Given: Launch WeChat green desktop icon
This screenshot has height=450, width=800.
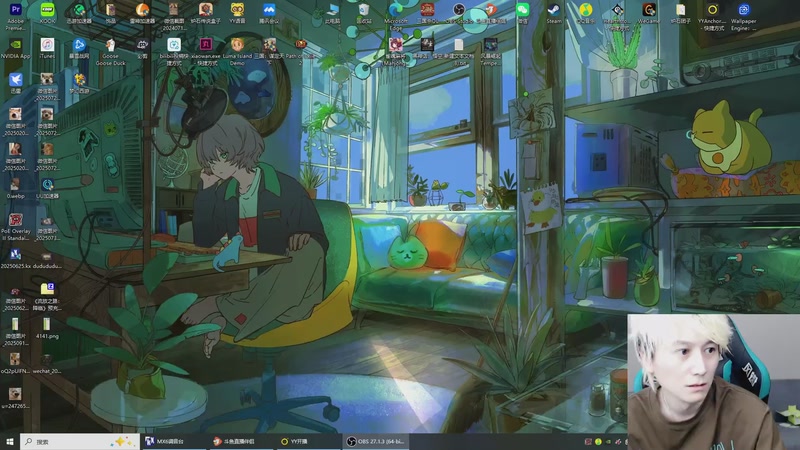Looking at the screenshot, I should point(522,13).
